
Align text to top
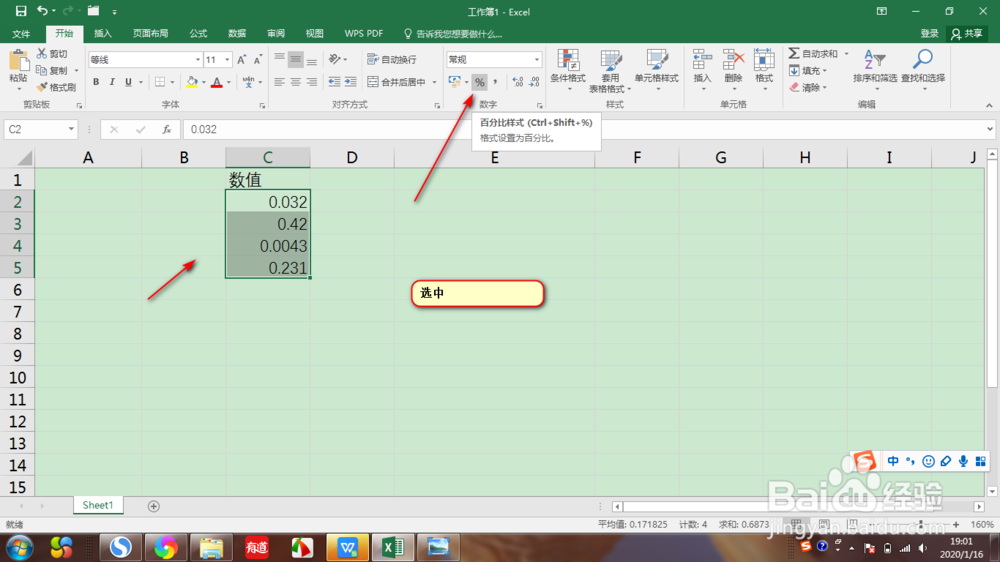[x=279, y=59]
